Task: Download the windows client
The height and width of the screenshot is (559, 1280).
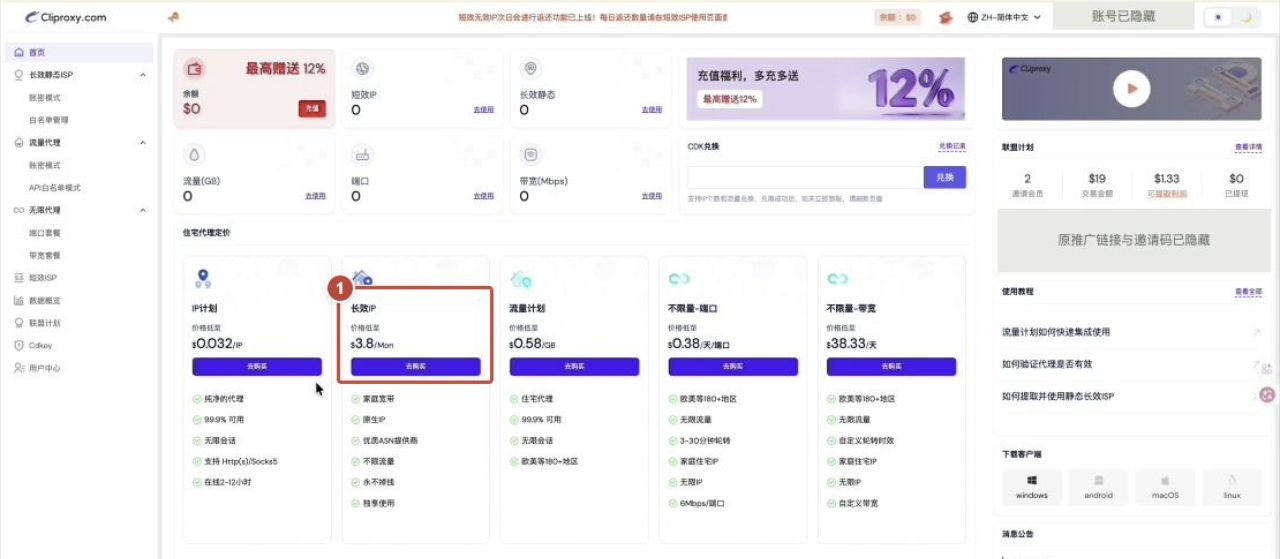Action: coord(1032,487)
